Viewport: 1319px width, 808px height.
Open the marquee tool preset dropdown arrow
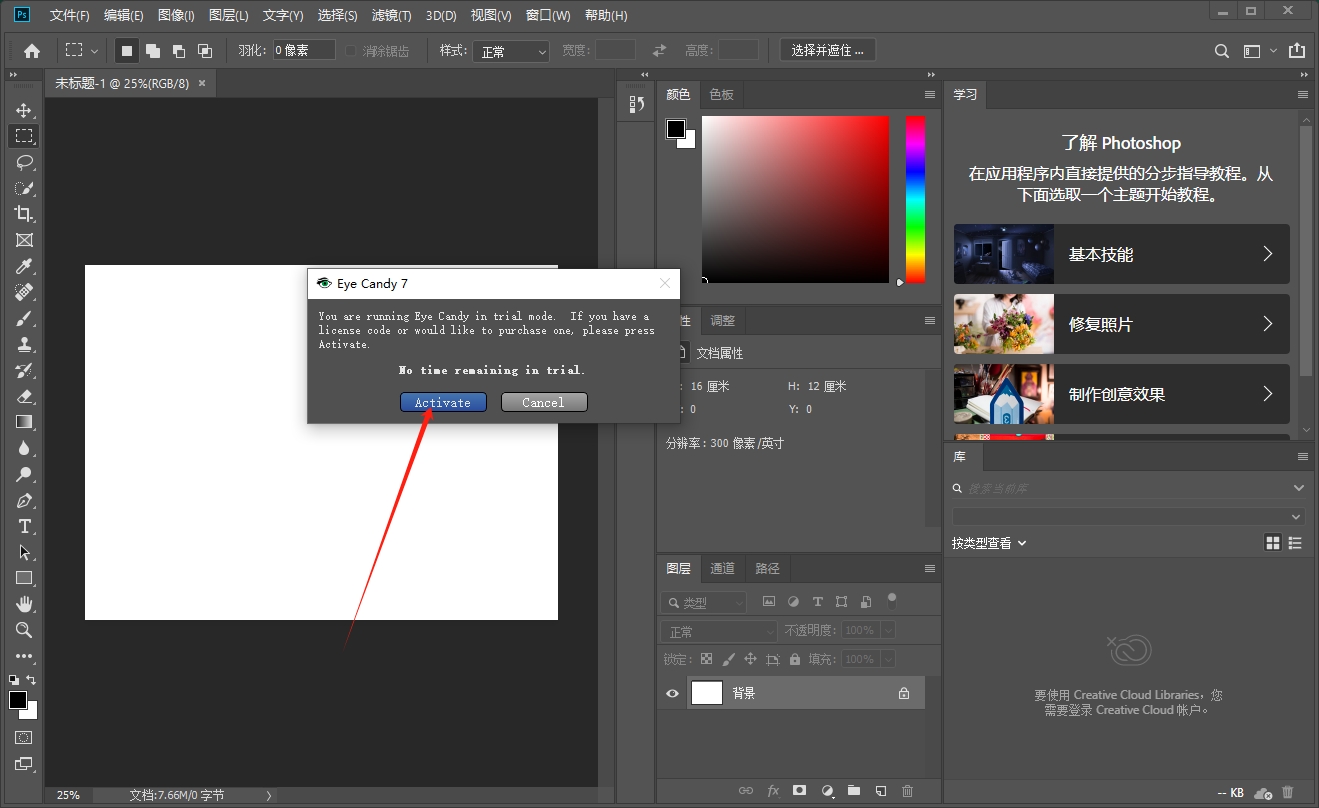tap(95, 51)
